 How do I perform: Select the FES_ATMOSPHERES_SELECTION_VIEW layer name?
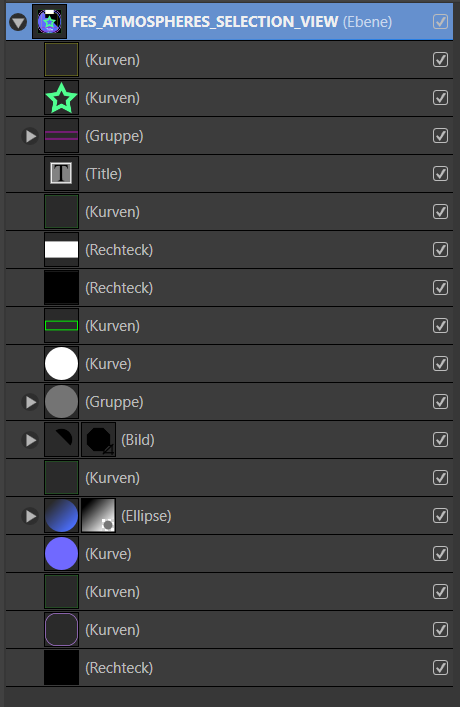click(205, 22)
